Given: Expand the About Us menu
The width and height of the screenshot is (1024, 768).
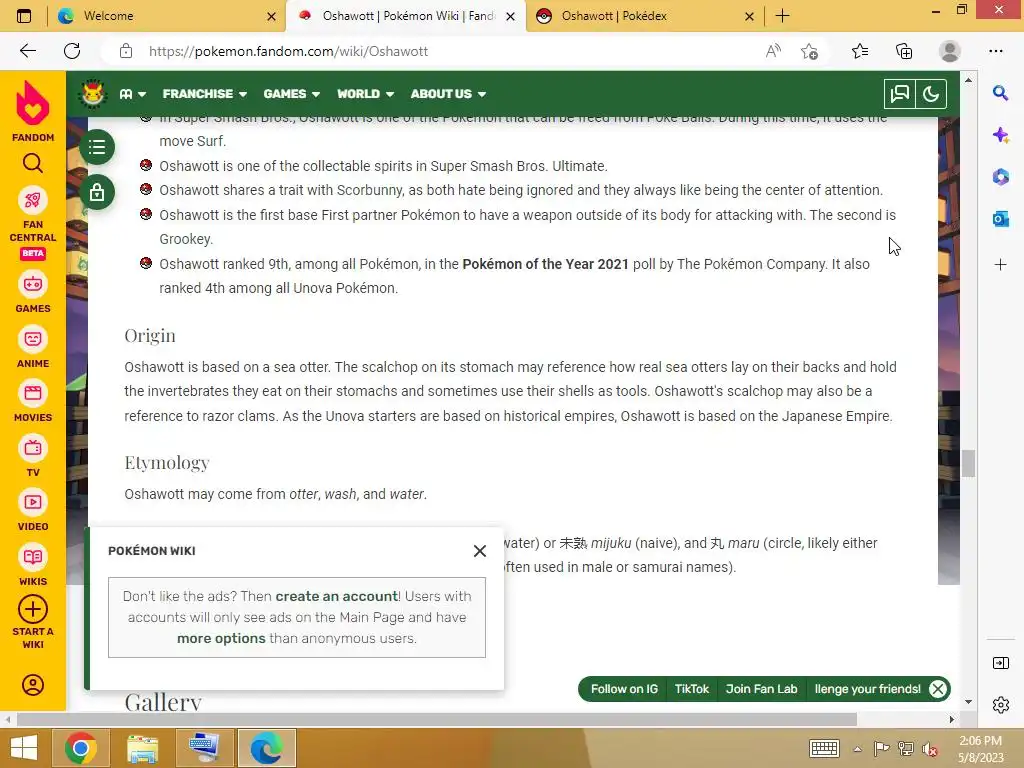Looking at the screenshot, I should pyautogui.click(x=448, y=94).
